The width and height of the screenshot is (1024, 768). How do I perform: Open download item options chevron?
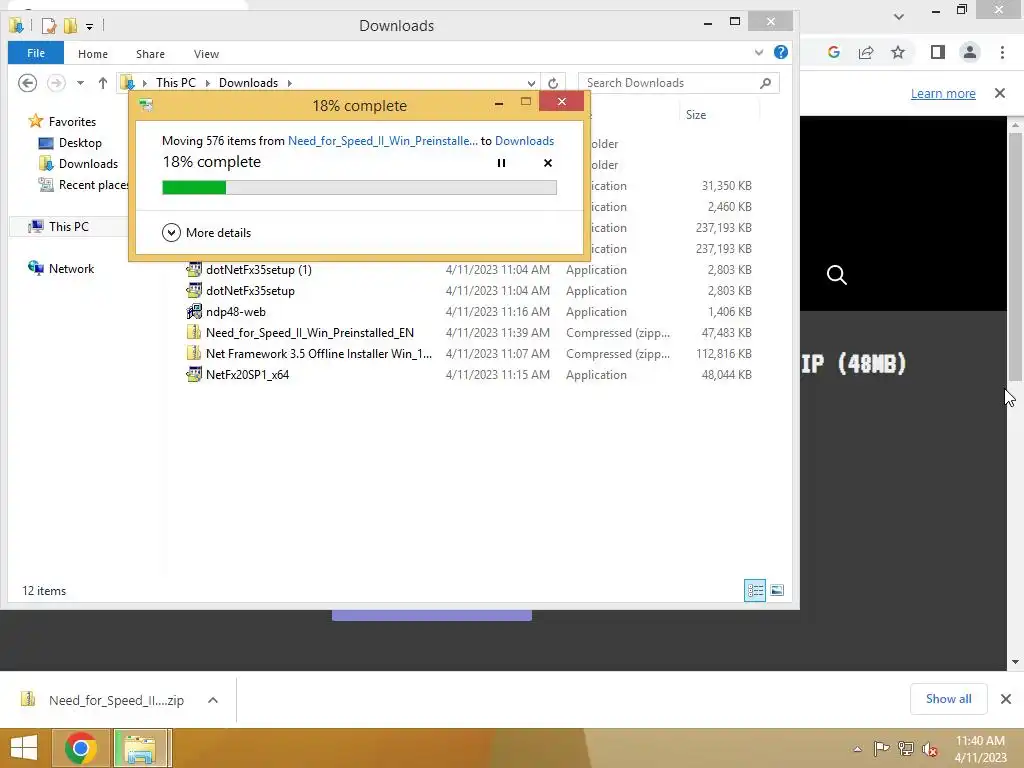coord(212,700)
